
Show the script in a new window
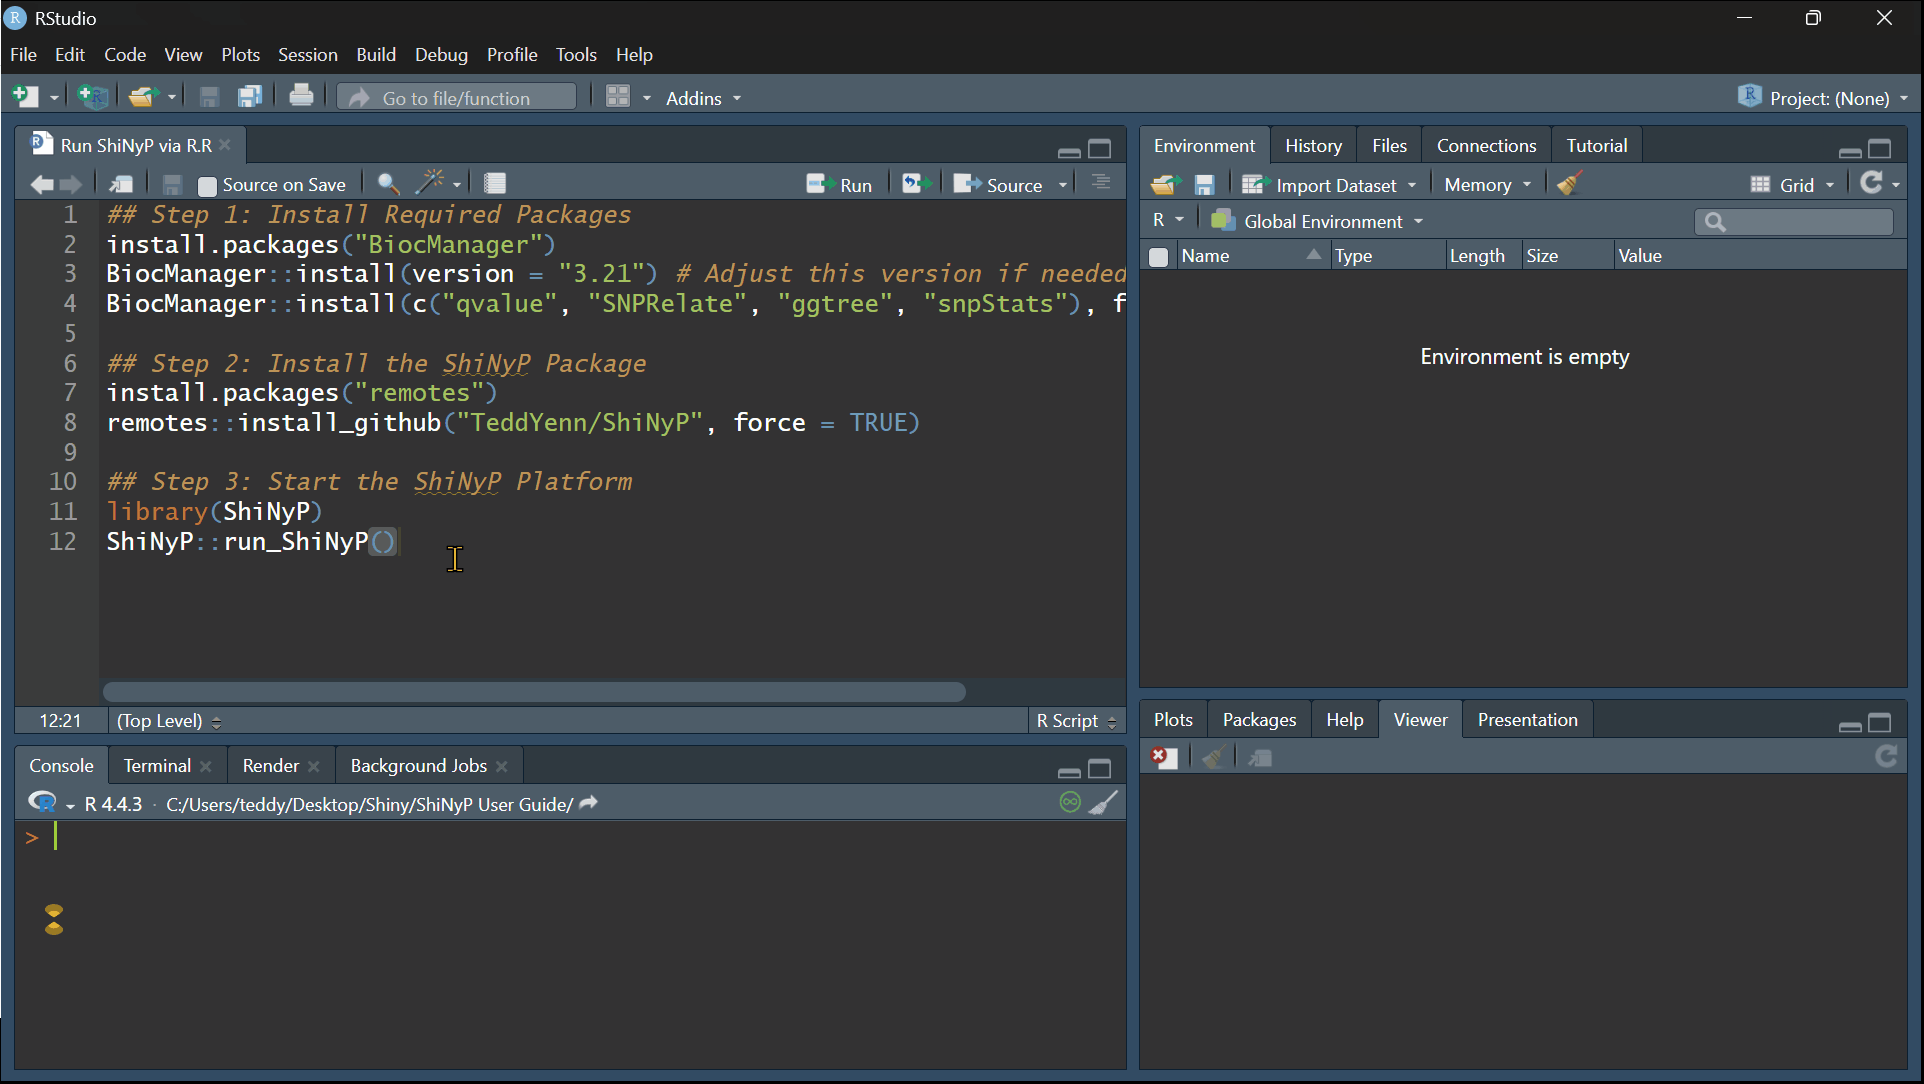coord(121,184)
